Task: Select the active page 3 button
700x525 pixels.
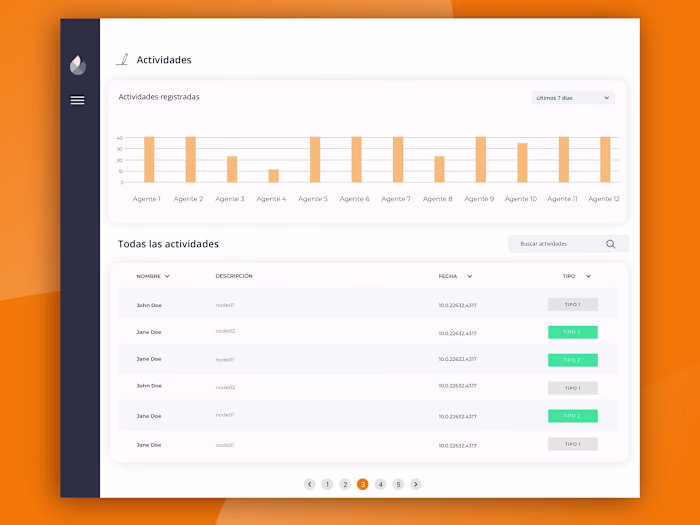Action: (x=362, y=484)
